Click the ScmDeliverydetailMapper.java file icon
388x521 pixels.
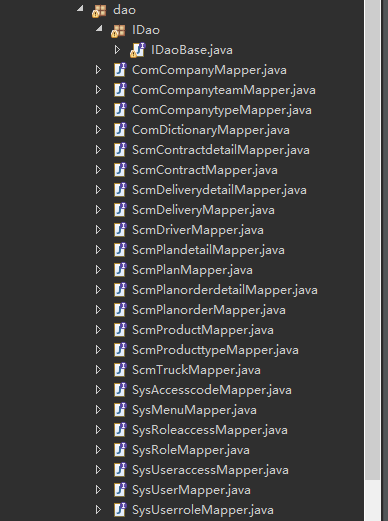point(120,190)
